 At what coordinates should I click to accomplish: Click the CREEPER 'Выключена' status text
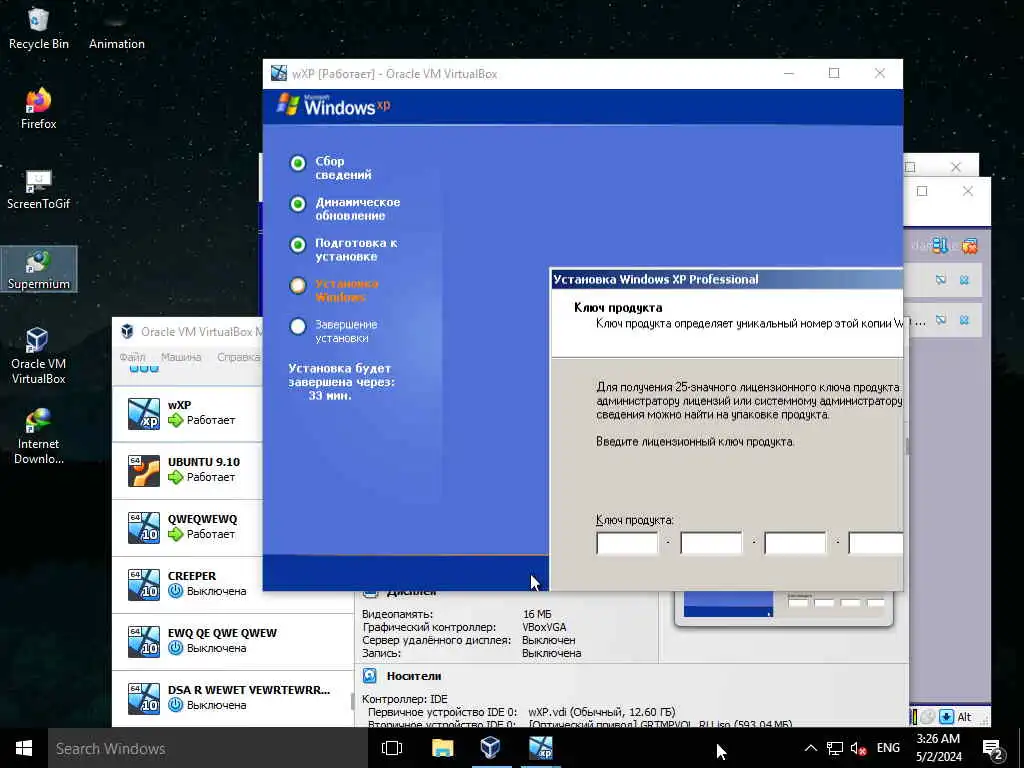pyautogui.click(x=217, y=591)
